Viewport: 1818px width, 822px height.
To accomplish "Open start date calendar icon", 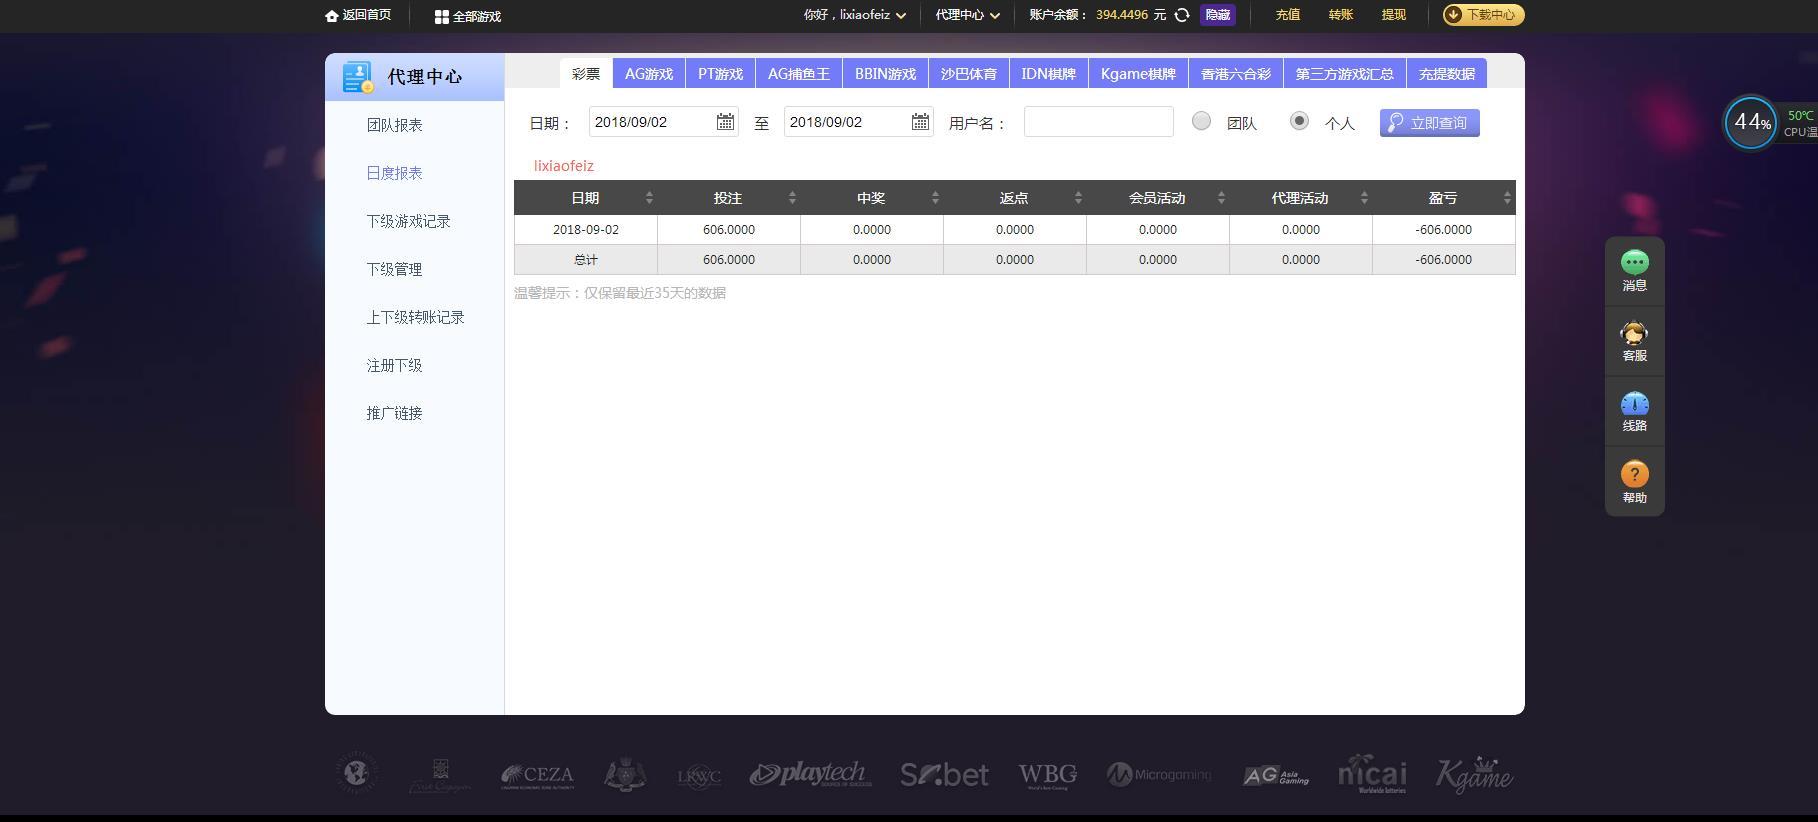I will click(x=725, y=122).
